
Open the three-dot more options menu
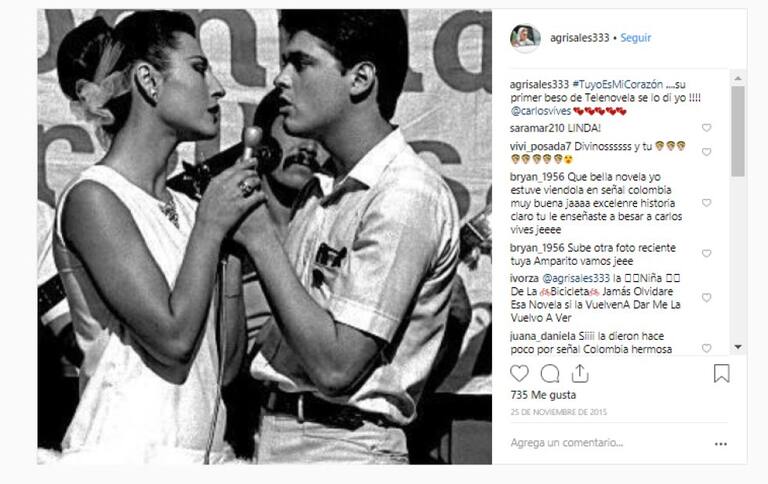pos(720,444)
